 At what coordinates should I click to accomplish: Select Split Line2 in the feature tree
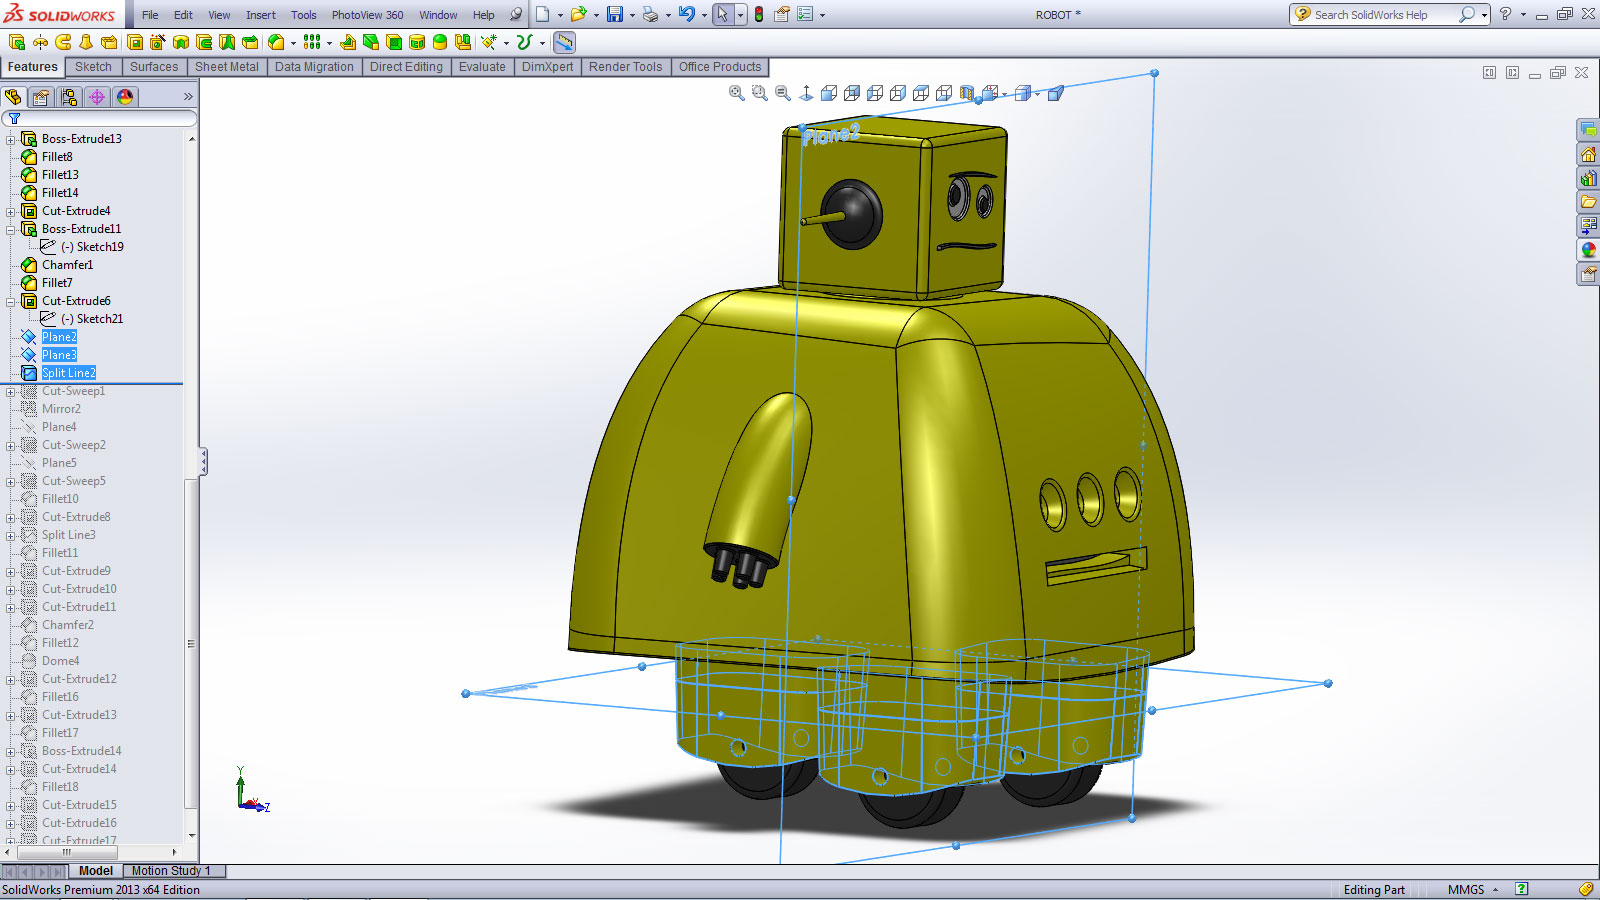pos(68,373)
